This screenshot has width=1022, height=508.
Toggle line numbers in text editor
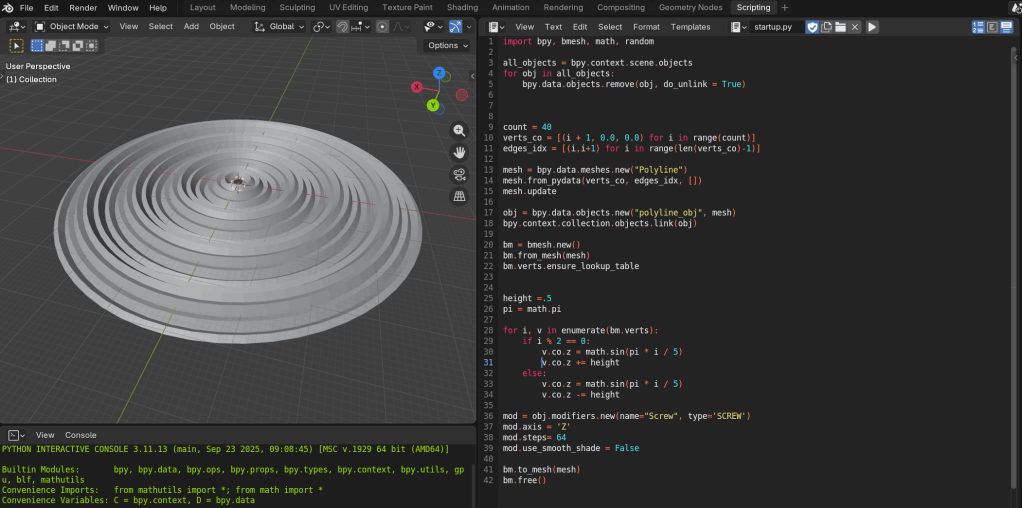tap(977, 27)
